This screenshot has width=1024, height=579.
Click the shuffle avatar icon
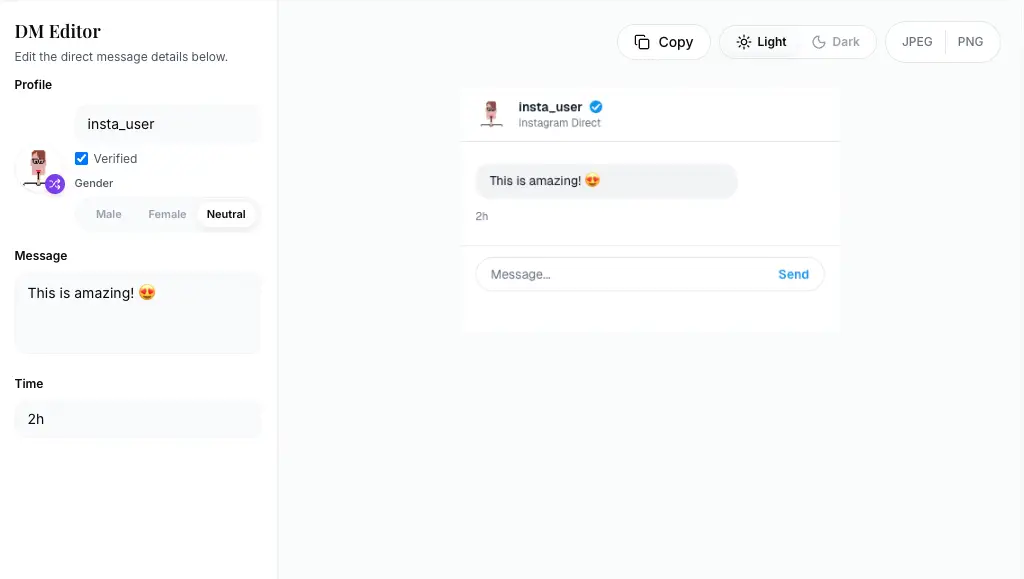tap(55, 184)
